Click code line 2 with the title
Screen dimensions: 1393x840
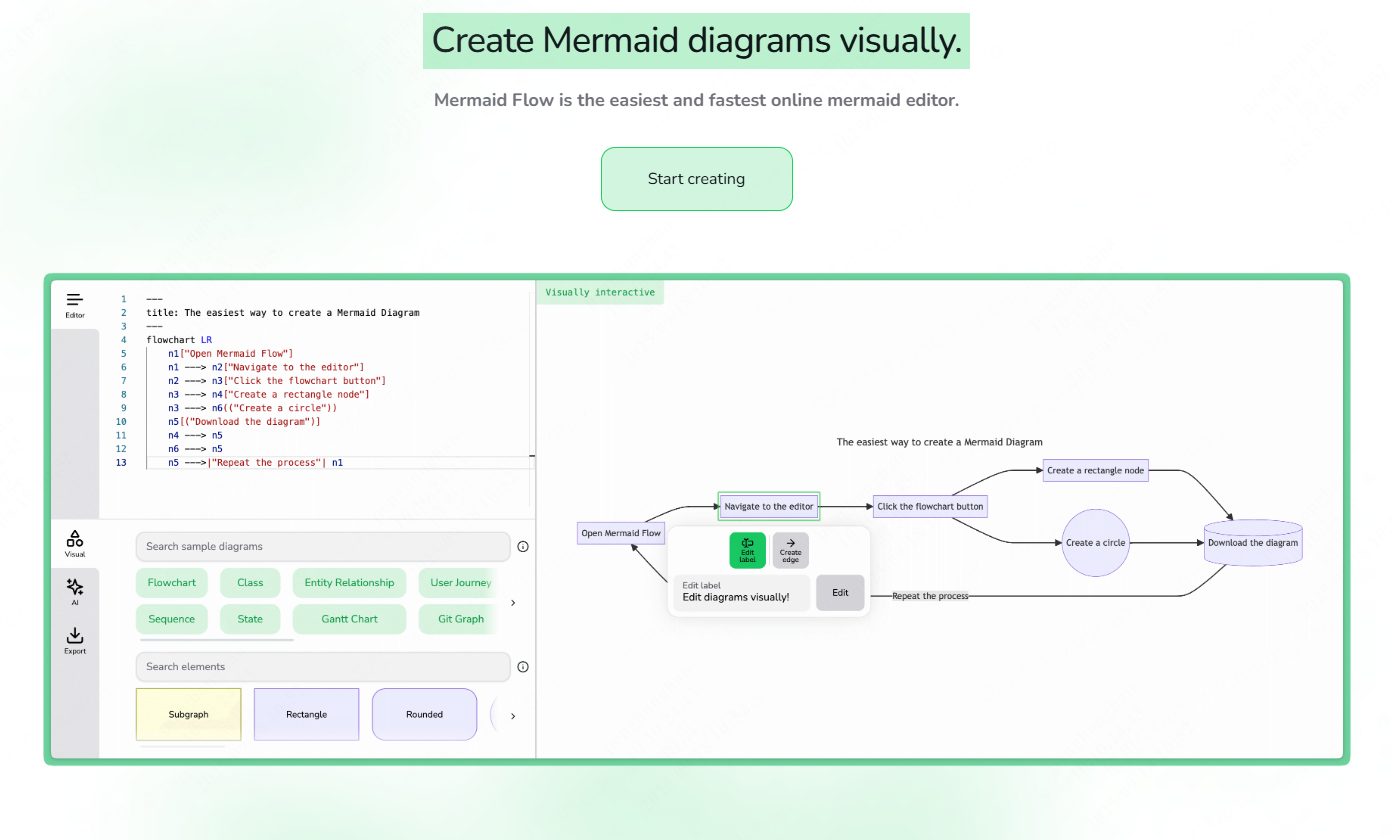click(x=283, y=313)
